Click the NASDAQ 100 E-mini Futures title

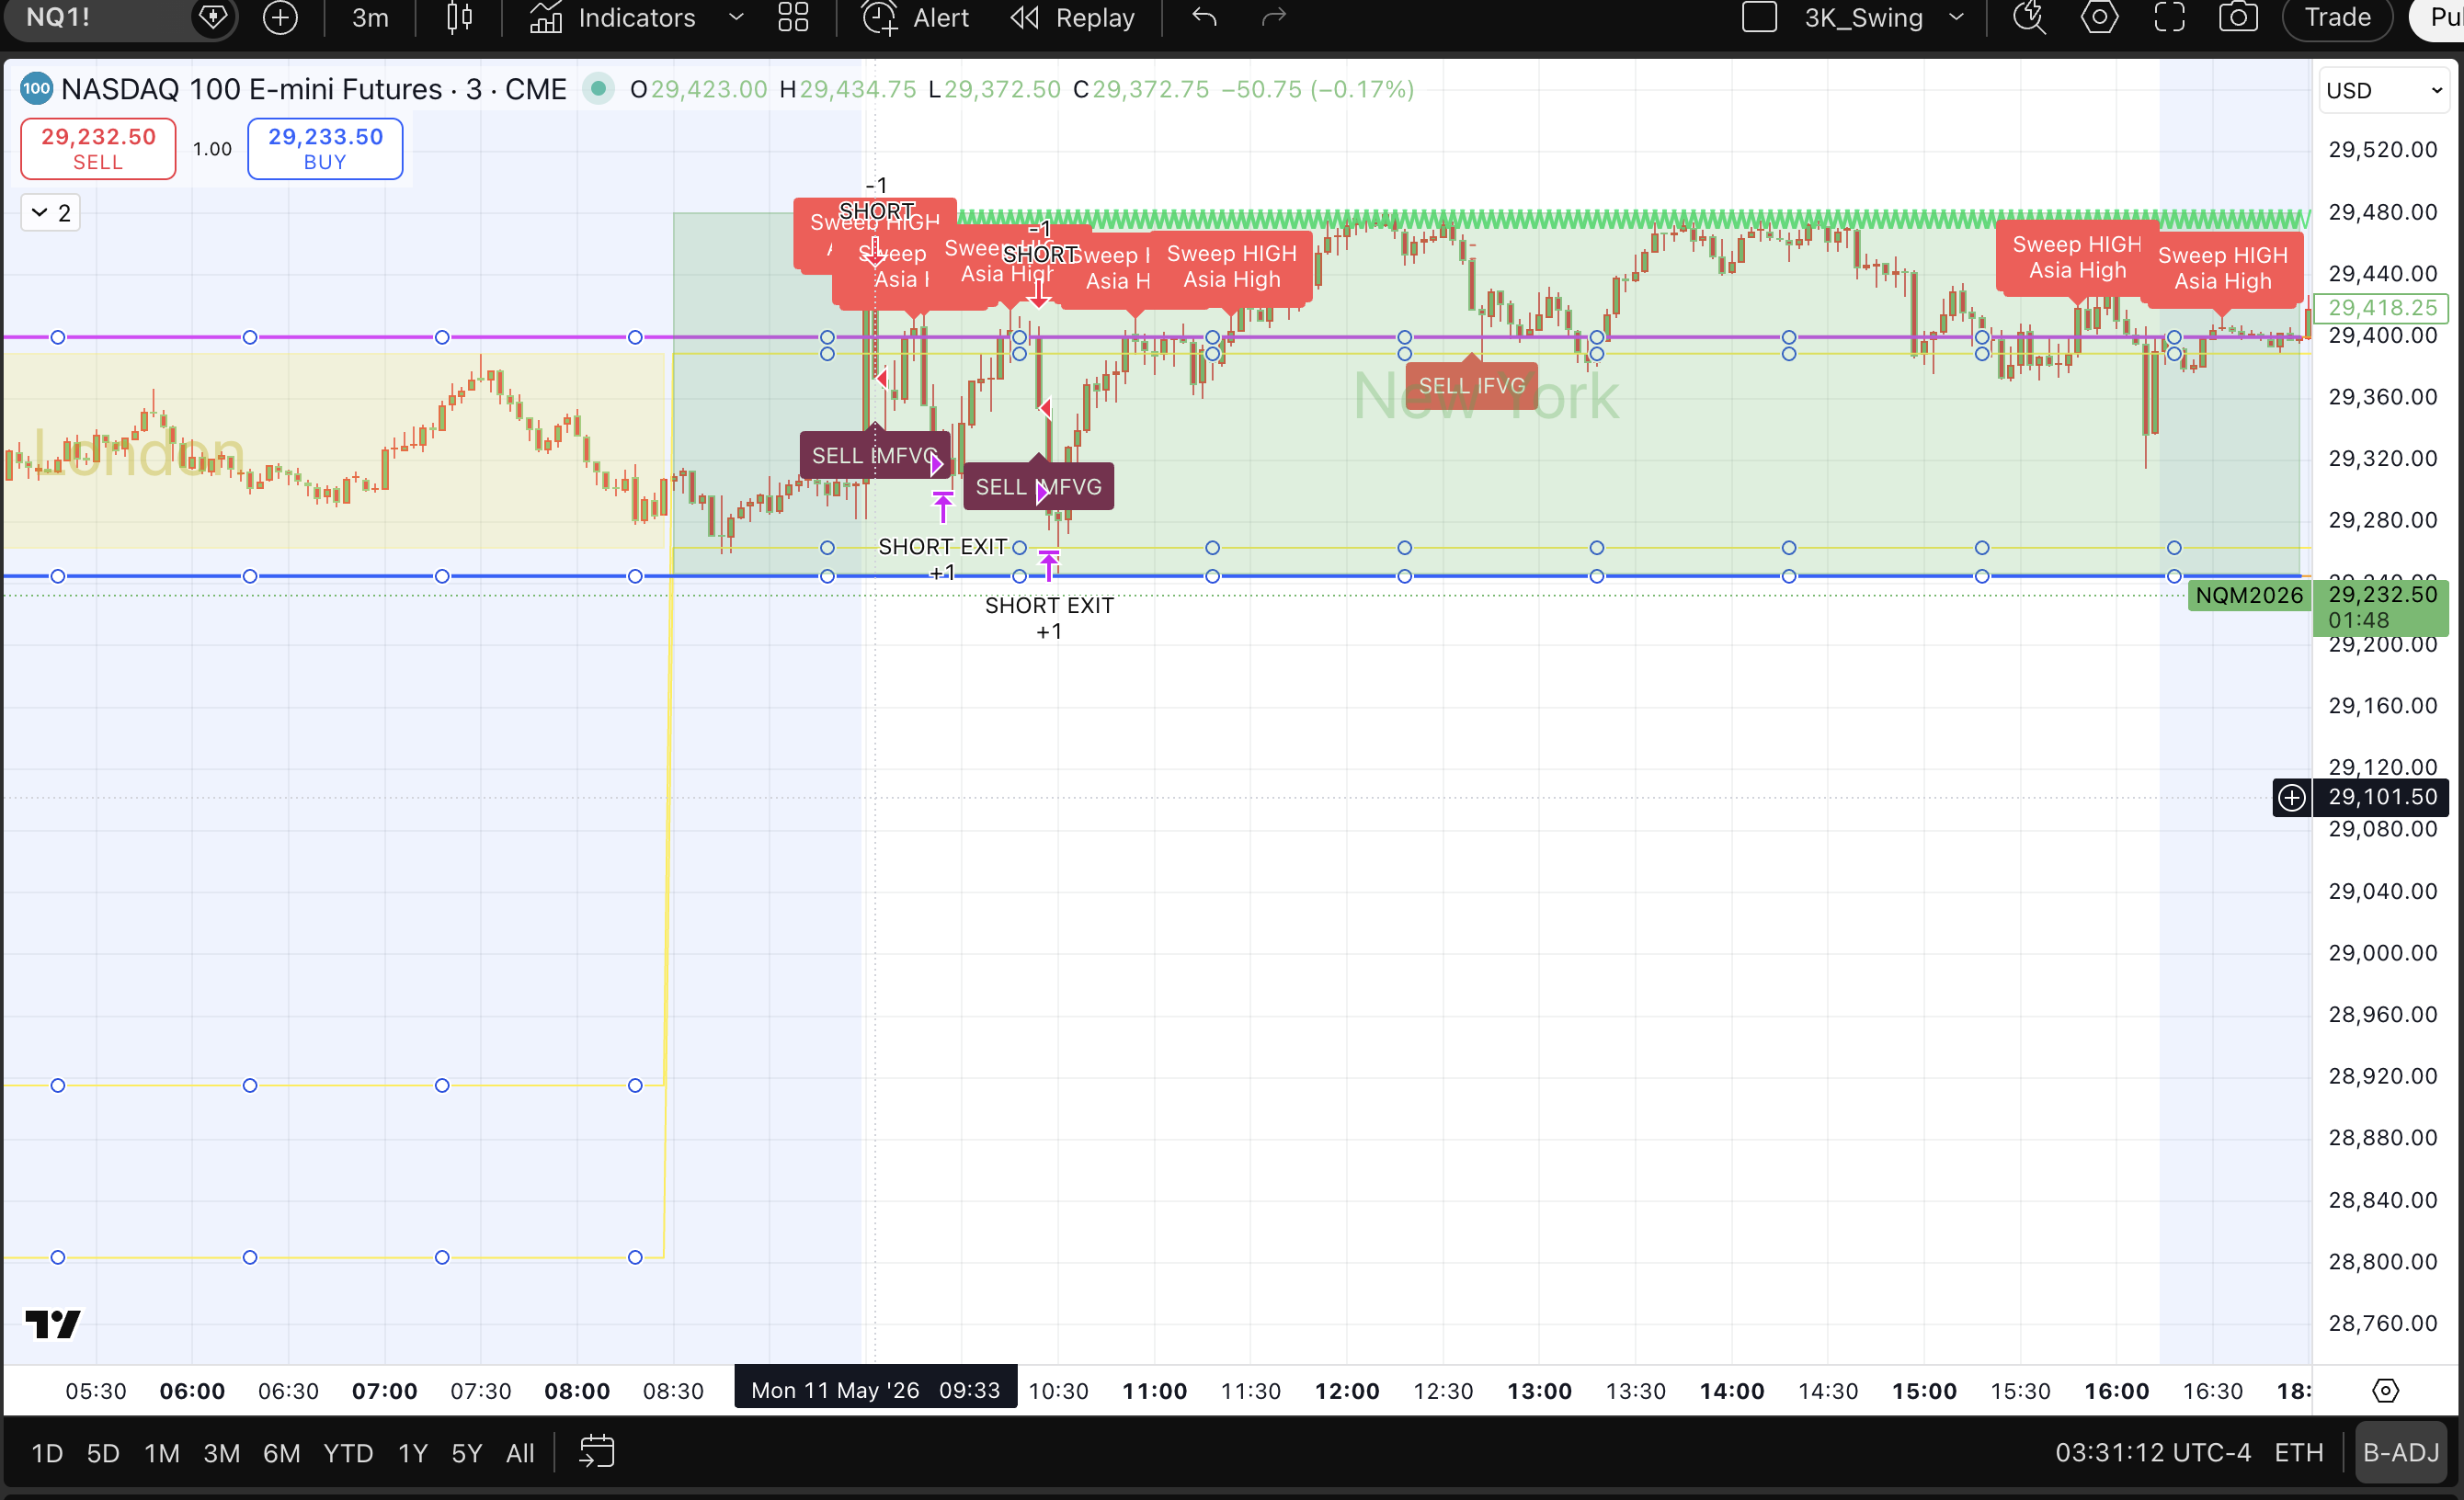[313, 89]
